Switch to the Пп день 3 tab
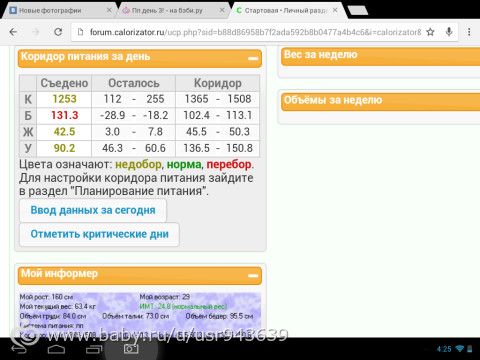Screen dimensions: 480x360 click(x=167, y=10)
